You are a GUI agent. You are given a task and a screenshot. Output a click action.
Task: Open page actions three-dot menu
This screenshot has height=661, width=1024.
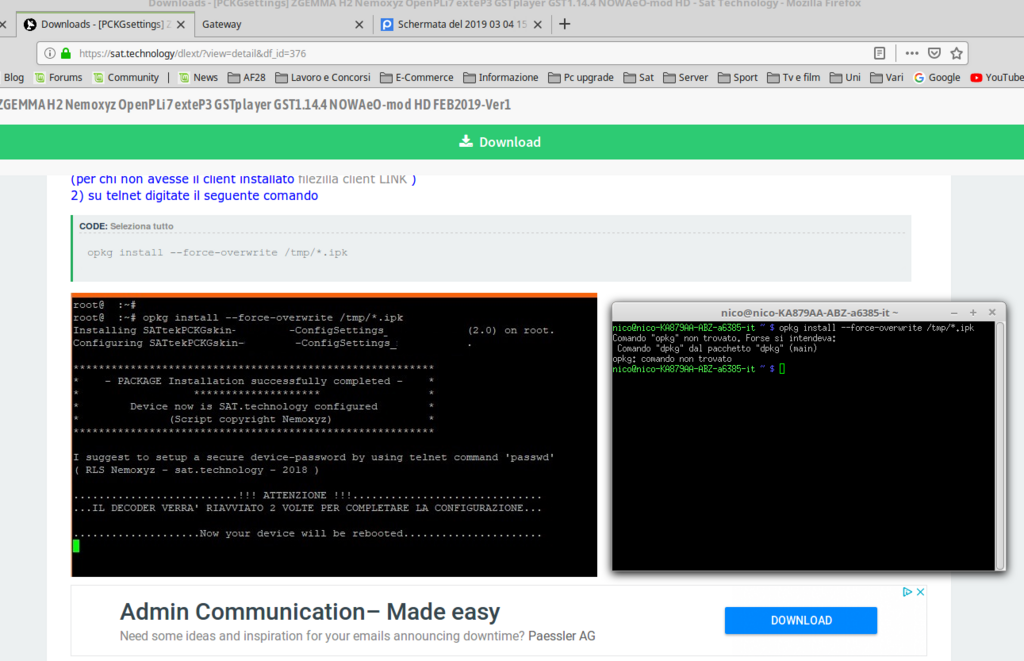912,54
